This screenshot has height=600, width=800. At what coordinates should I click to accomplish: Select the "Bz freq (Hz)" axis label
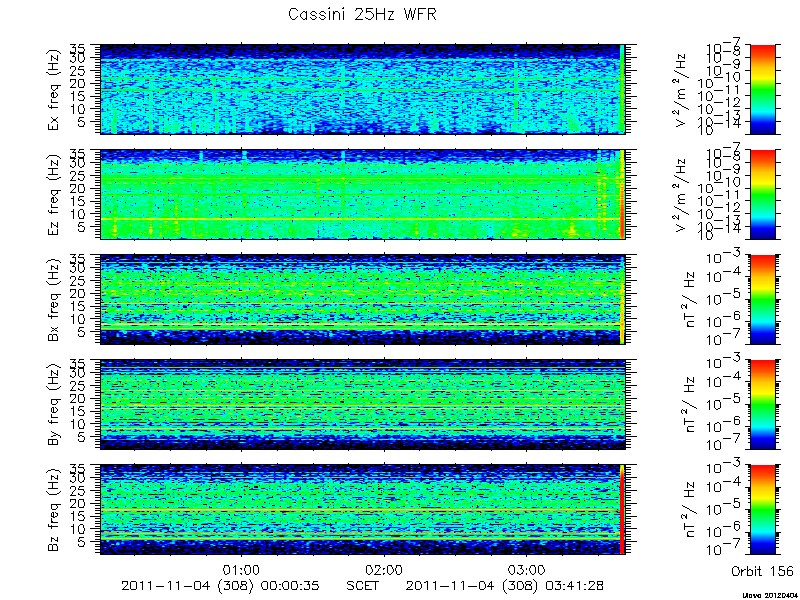(54, 510)
